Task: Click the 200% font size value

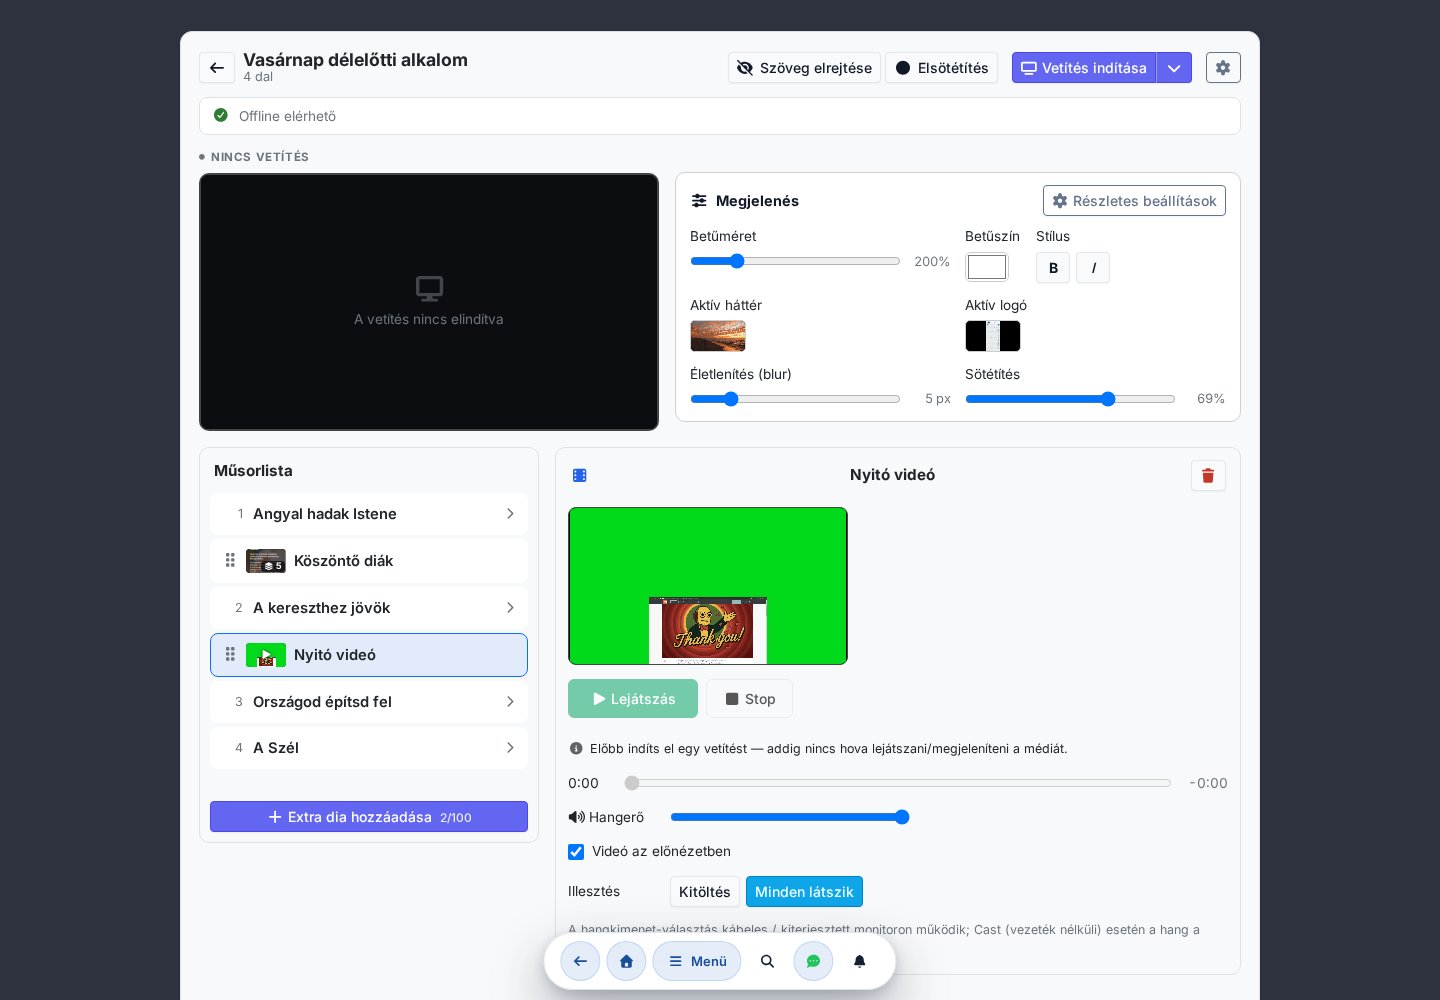Action: click(932, 261)
